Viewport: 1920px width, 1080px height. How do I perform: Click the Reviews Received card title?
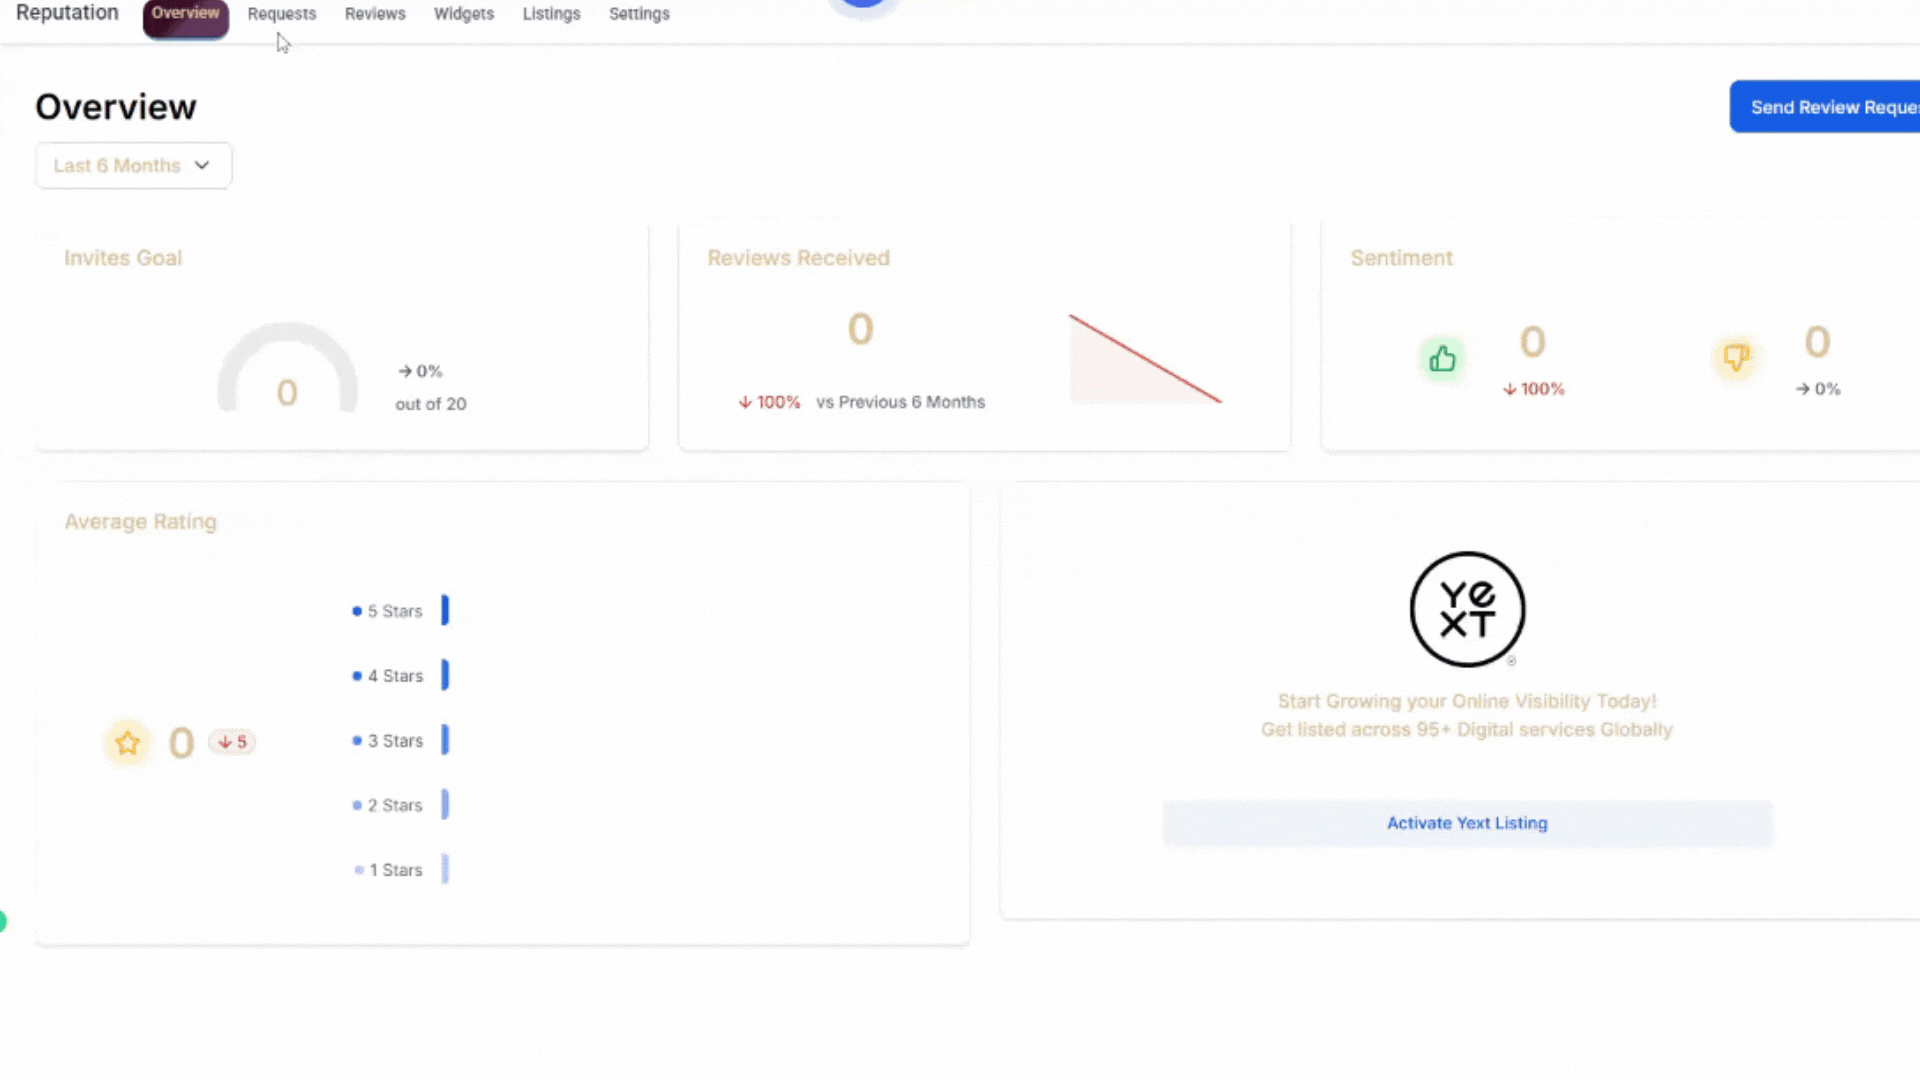(x=798, y=258)
